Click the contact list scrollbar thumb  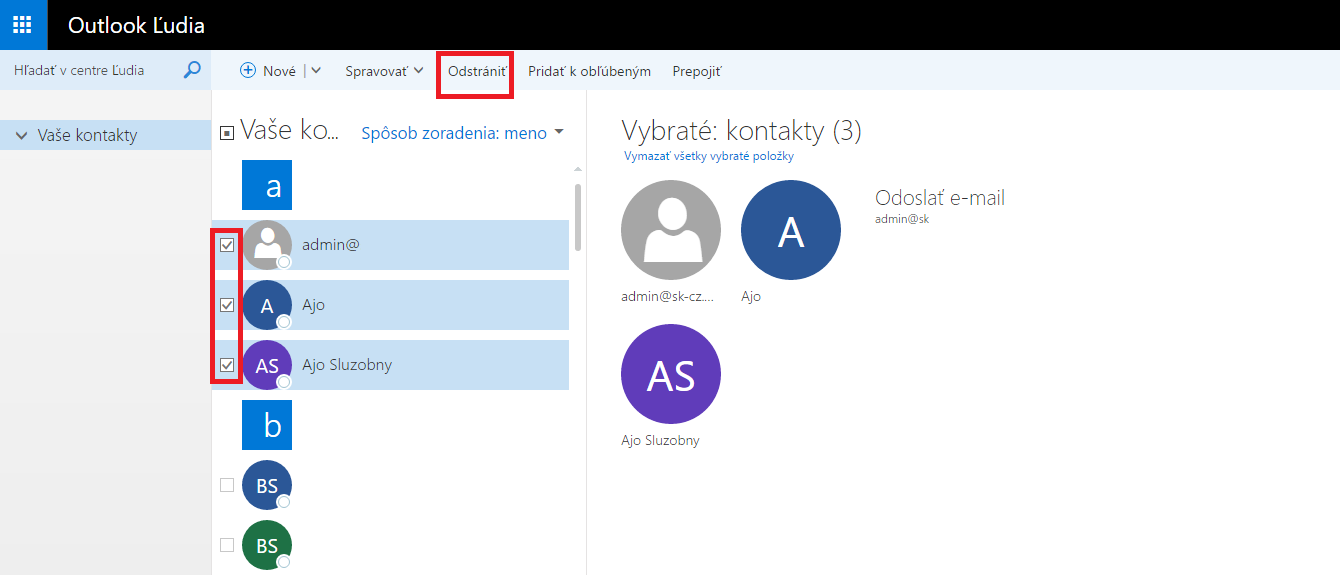pos(578,217)
